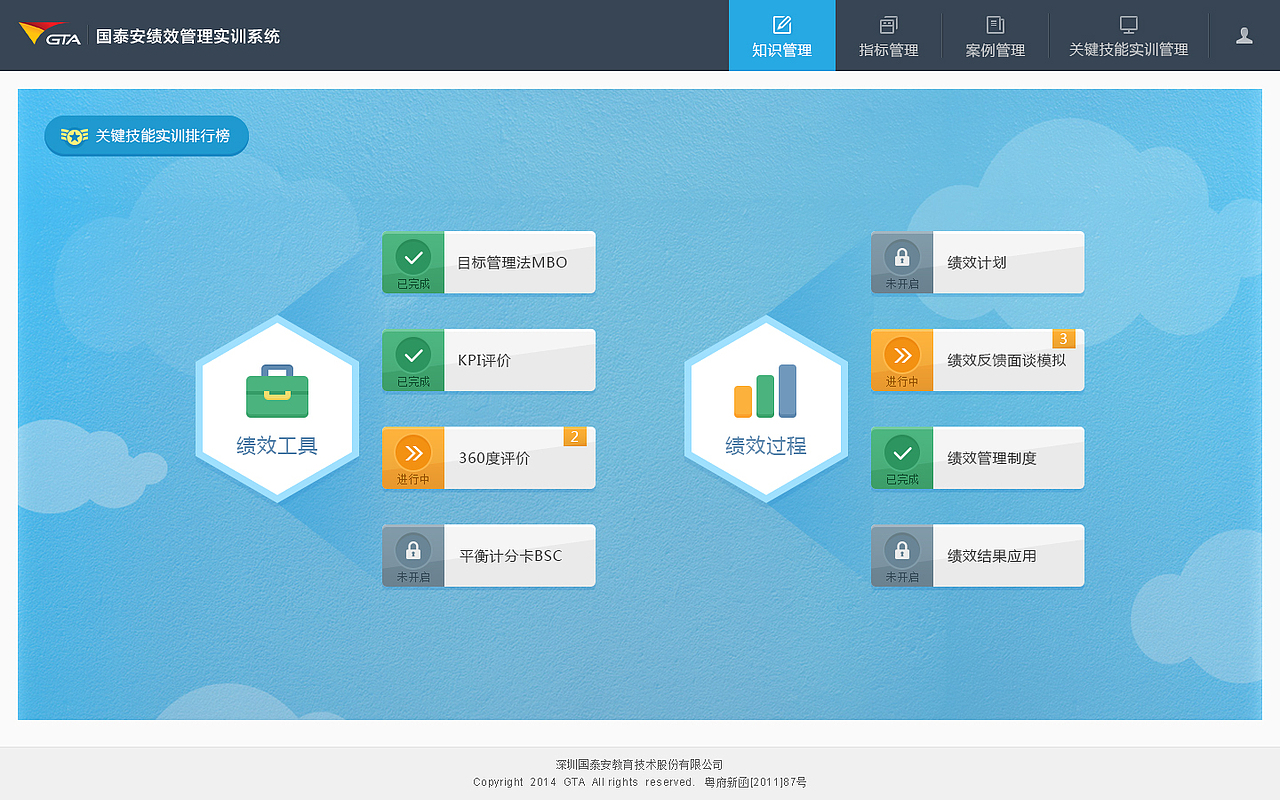1280x800 pixels.
Task: Open 绩效反馈面谈模拟 card
Action: [x=978, y=361]
